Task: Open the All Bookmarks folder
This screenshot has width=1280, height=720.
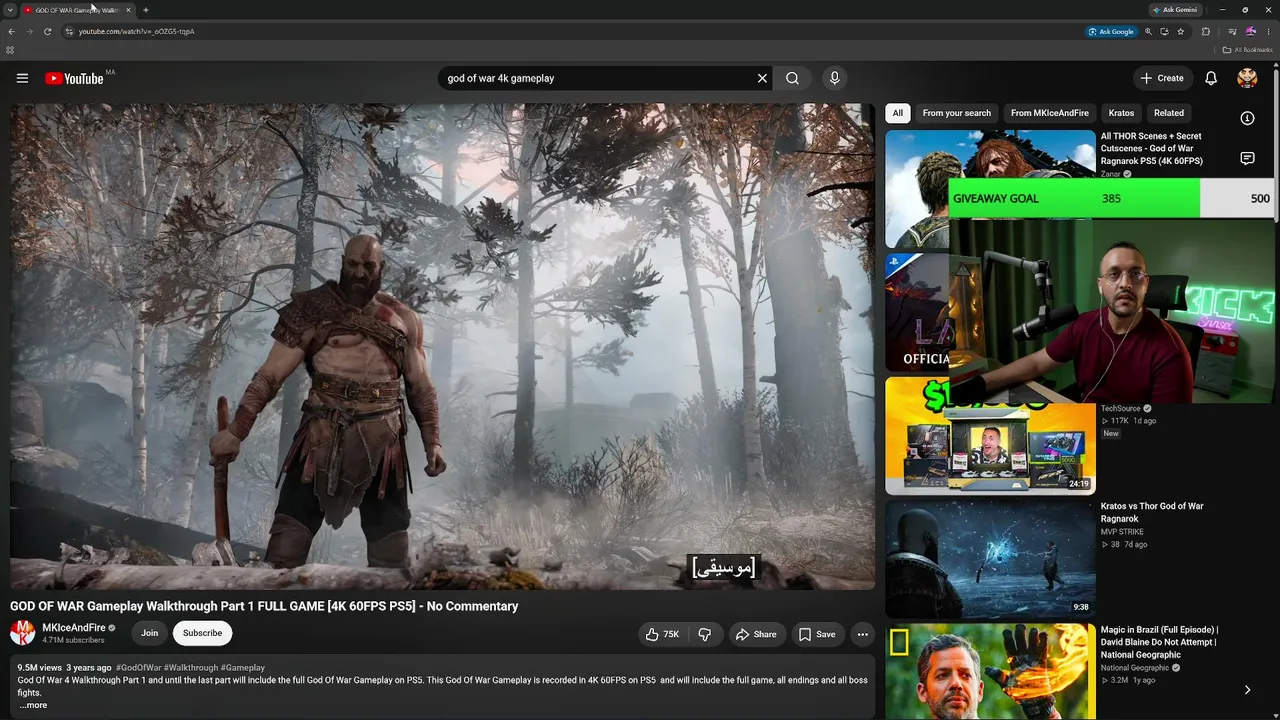Action: pyautogui.click(x=1249, y=50)
